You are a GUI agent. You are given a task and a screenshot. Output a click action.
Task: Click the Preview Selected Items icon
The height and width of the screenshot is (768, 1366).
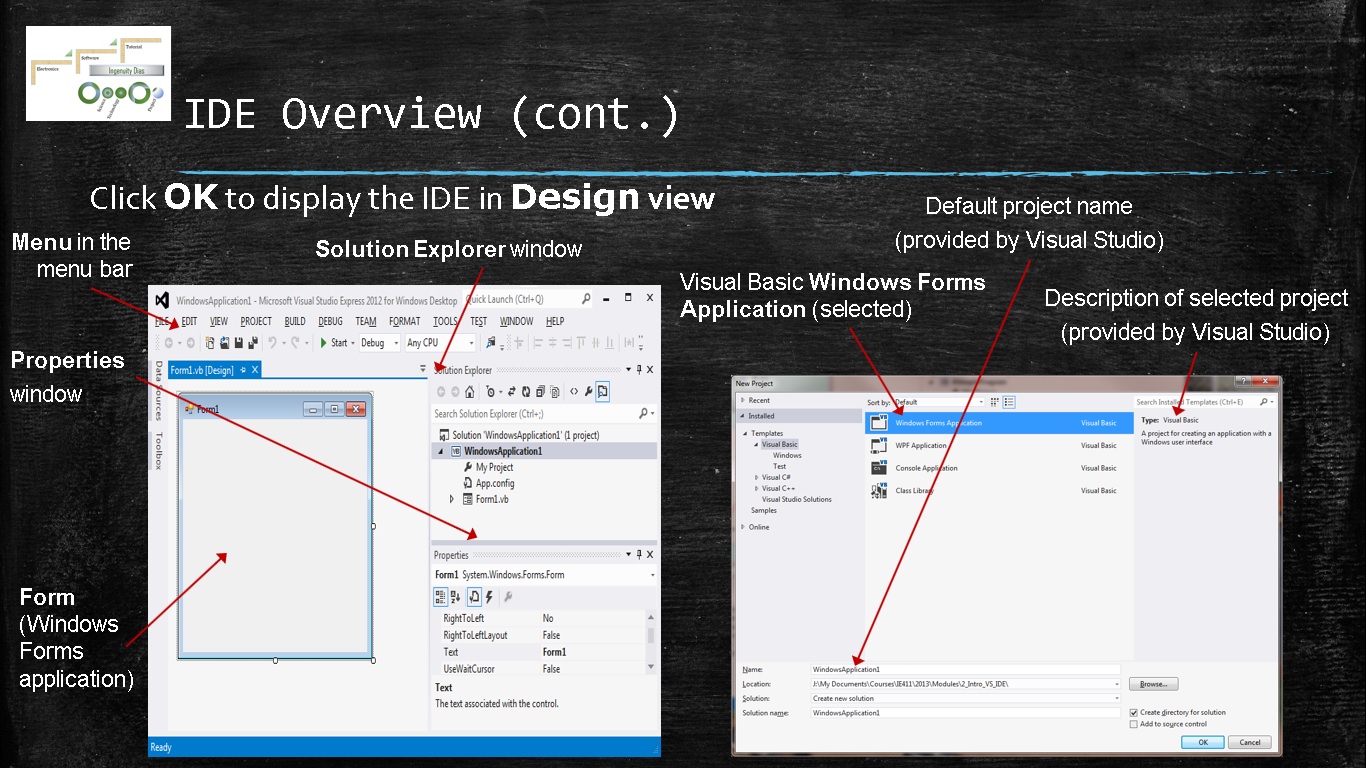point(603,392)
